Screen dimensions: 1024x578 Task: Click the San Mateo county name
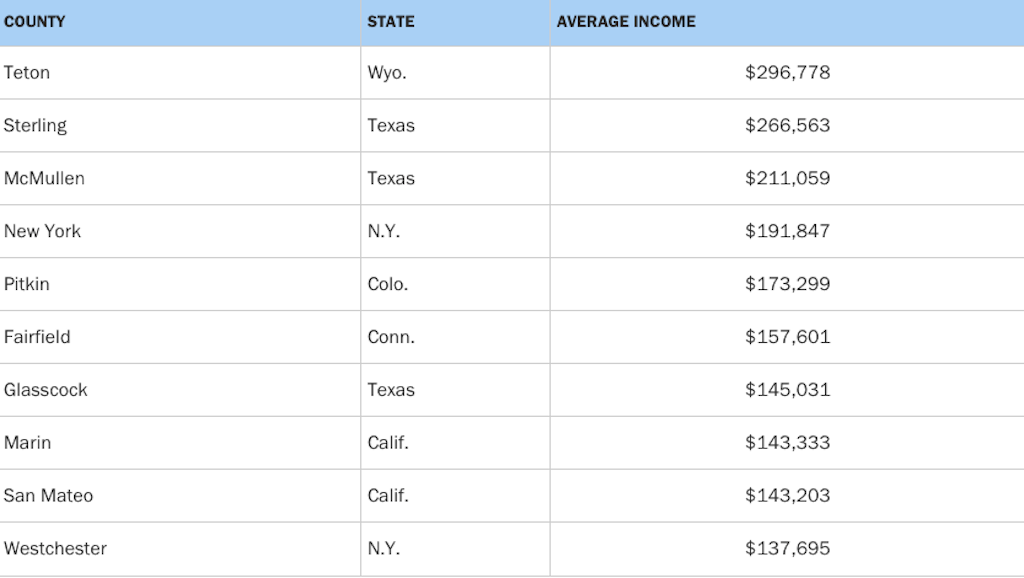pos(48,496)
